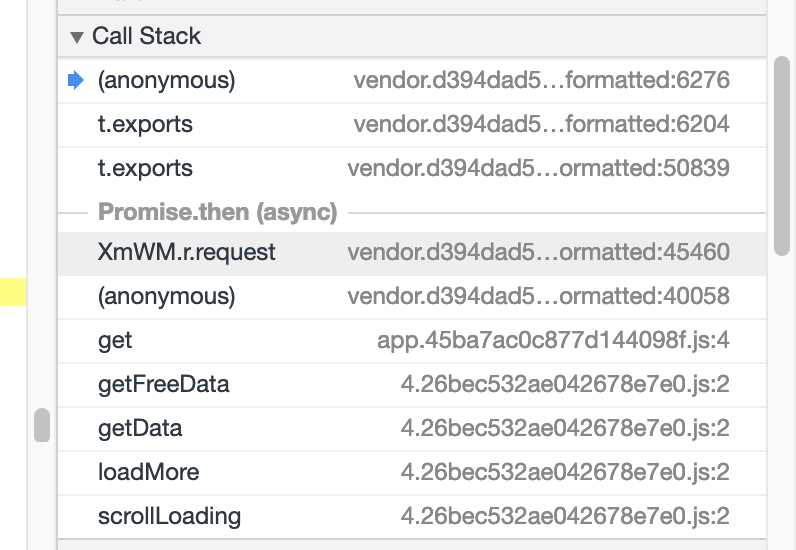Click the Promise.then (async) separator label

click(217, 212)
